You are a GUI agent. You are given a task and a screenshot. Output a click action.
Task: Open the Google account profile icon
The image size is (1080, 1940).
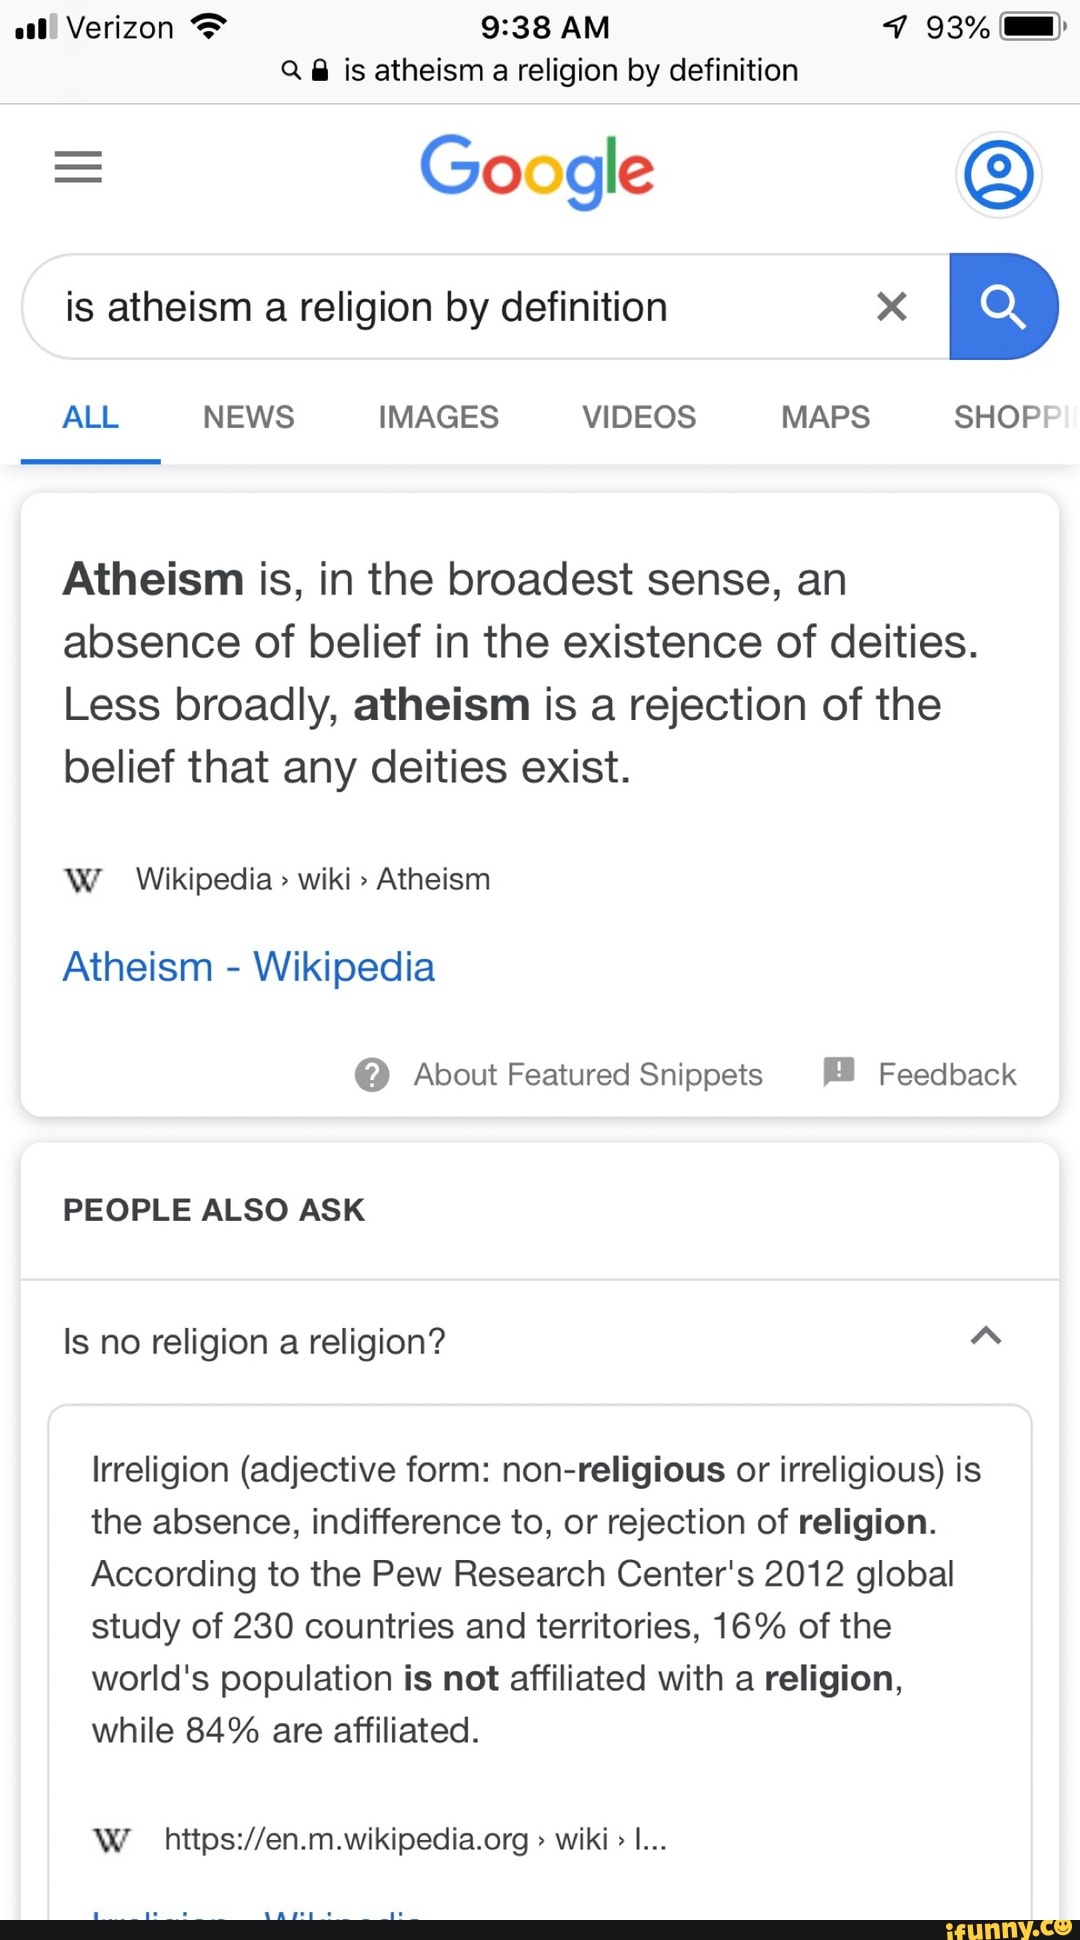pyautogui.click(x=998, y=173)
